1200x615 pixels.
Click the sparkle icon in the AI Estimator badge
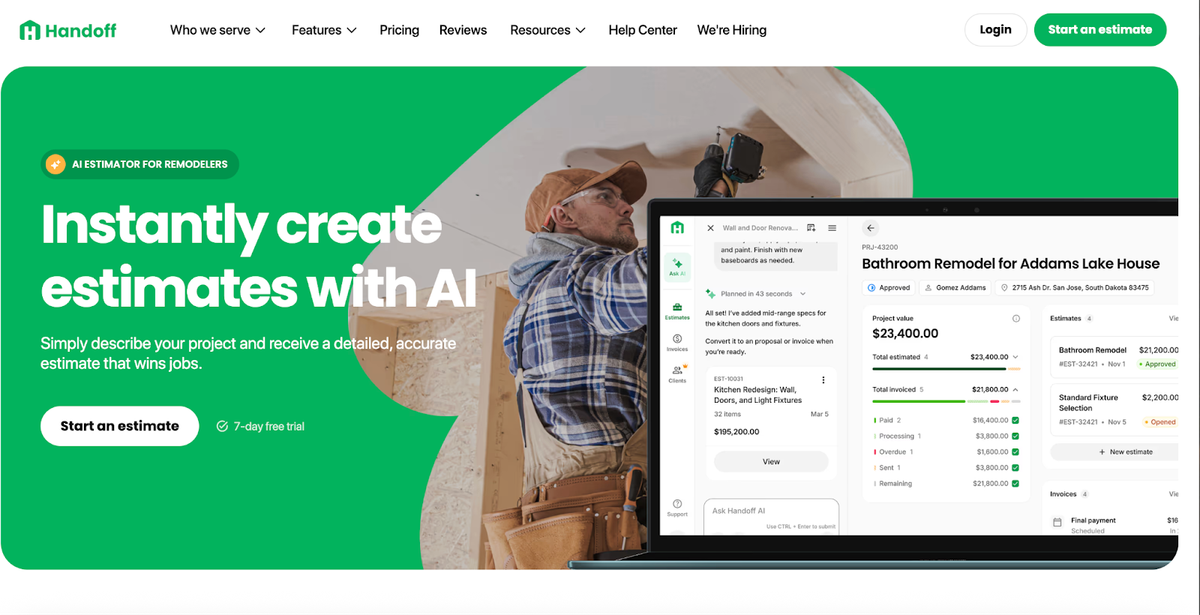click(x=56, y=164)
